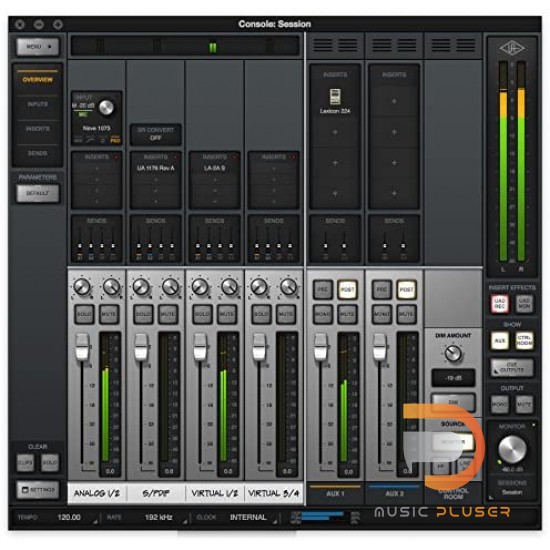Toggle CTRL ROOM visibility under SHOW
This screenshot has height=550, width=550.
coord(524,341)
